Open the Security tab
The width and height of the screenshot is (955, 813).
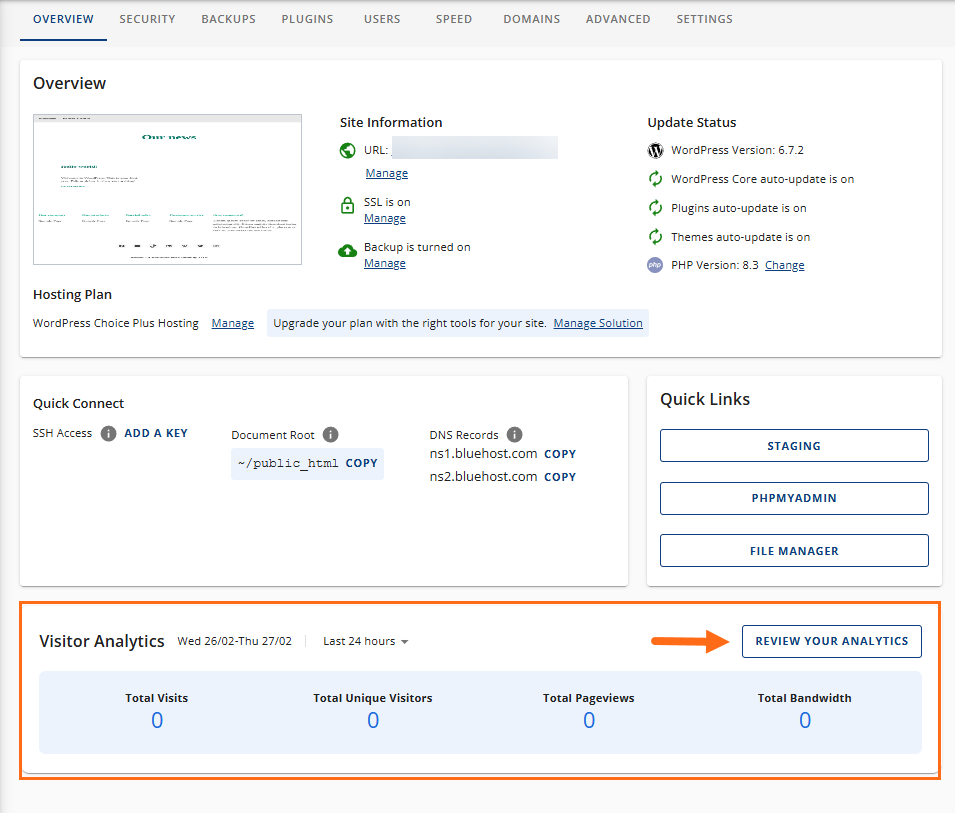[147, 19]
